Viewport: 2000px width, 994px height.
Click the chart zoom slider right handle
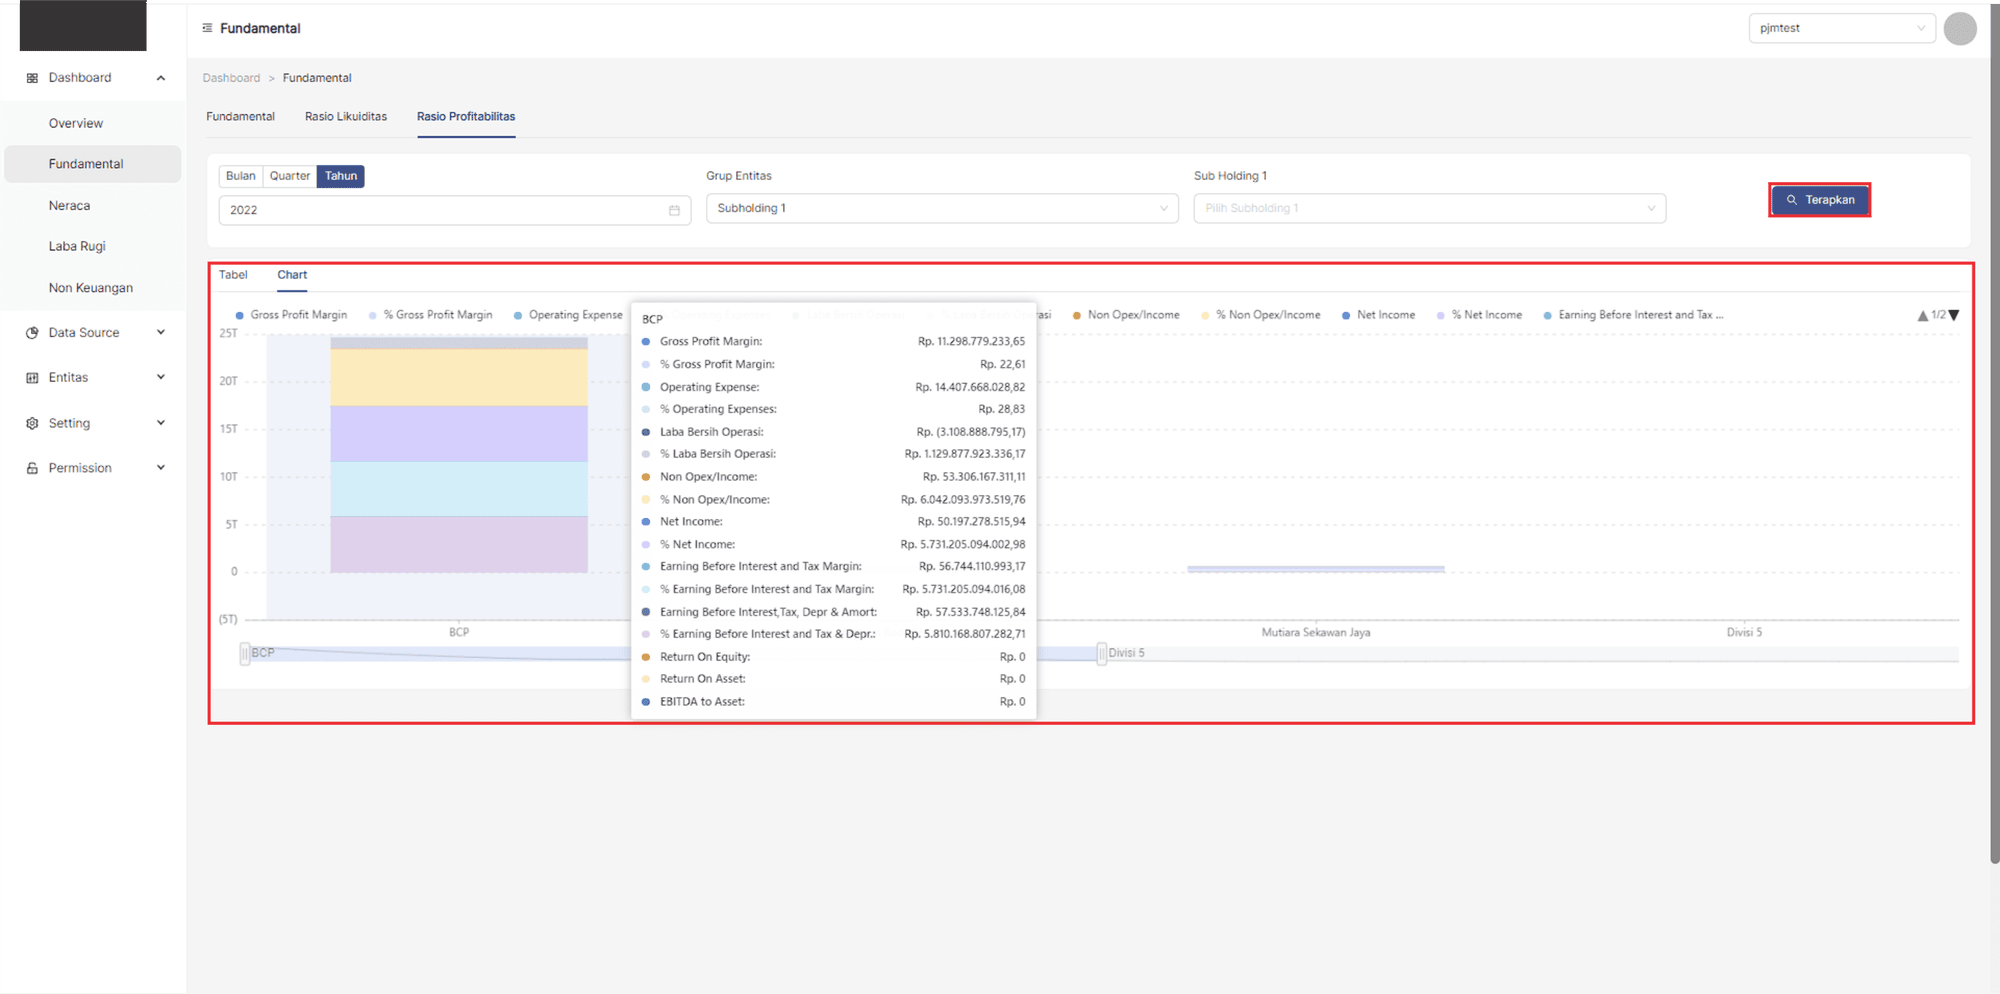1101,654
